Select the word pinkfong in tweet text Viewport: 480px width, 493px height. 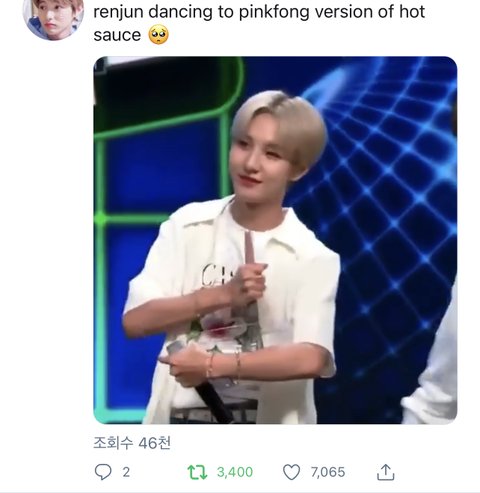coord(274,12)
